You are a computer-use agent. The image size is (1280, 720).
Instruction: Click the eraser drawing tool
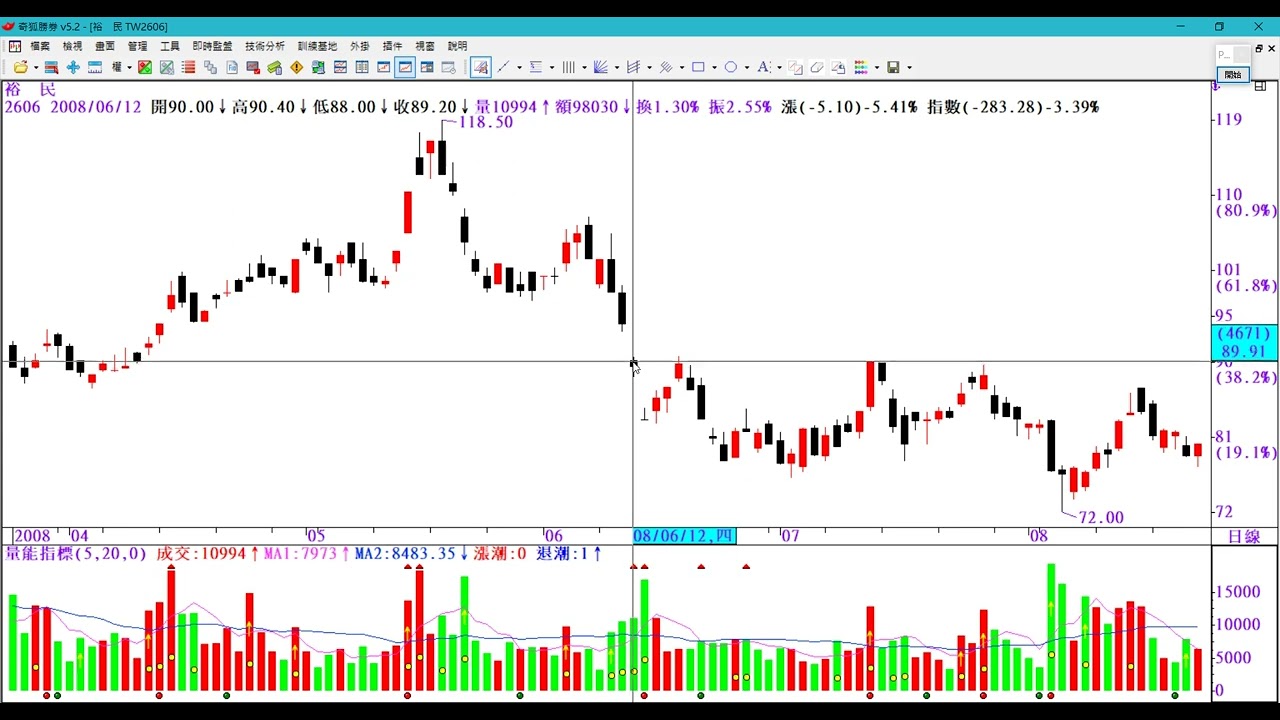click(x=816, y=67)
